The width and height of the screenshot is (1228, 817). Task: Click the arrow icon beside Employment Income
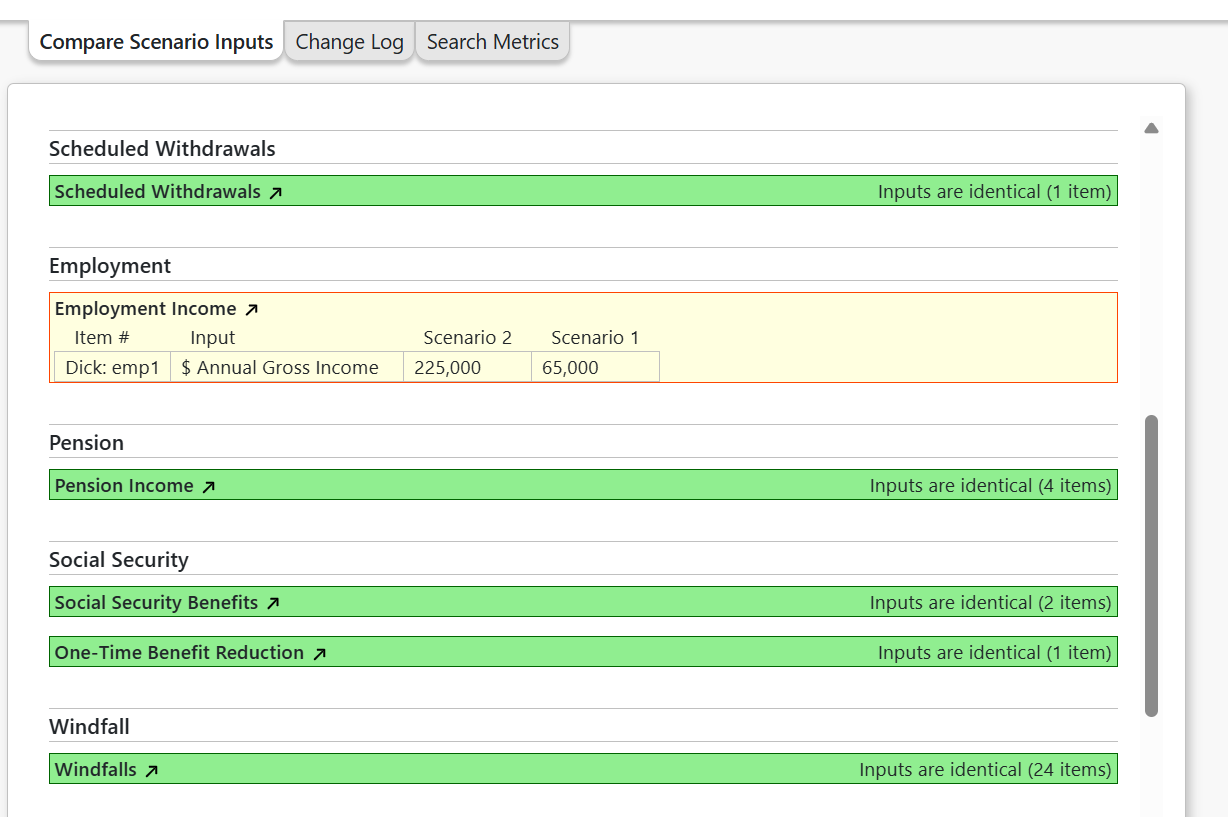point(252,310)
